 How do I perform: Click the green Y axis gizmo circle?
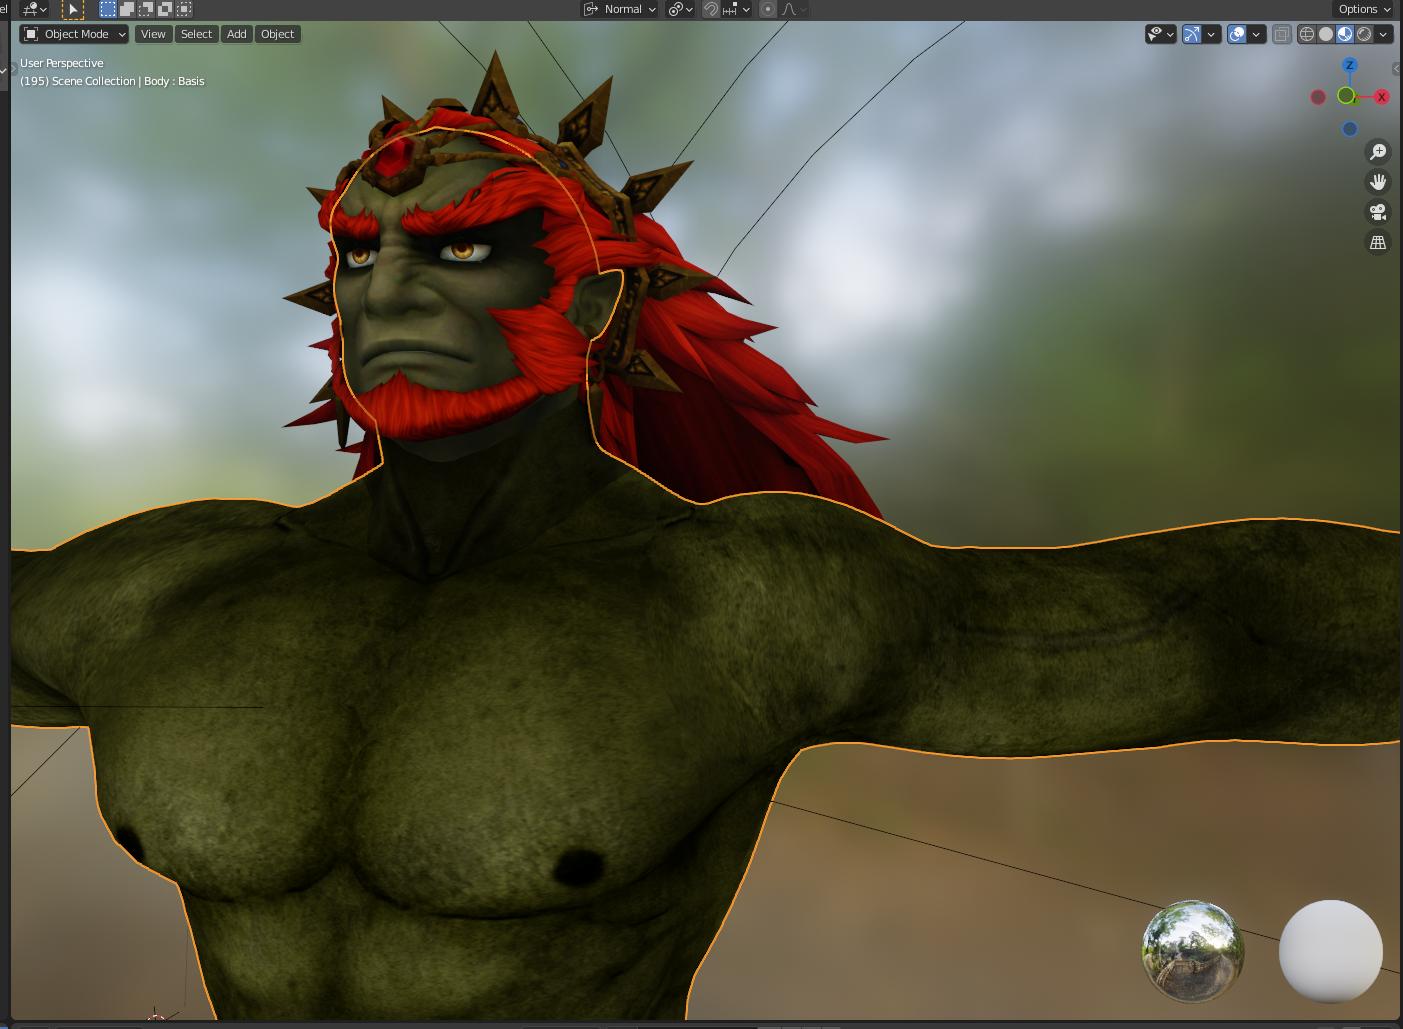(x=1346, y=96)
